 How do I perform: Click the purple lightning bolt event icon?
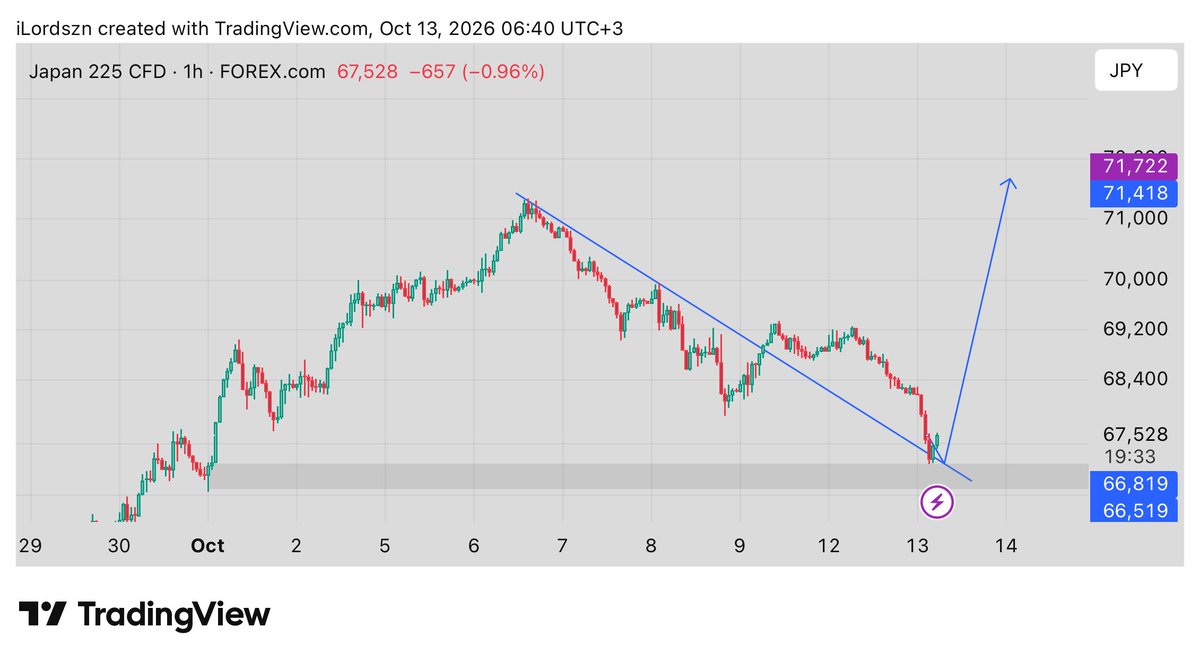pyautogui.click(x=937, y=501)
